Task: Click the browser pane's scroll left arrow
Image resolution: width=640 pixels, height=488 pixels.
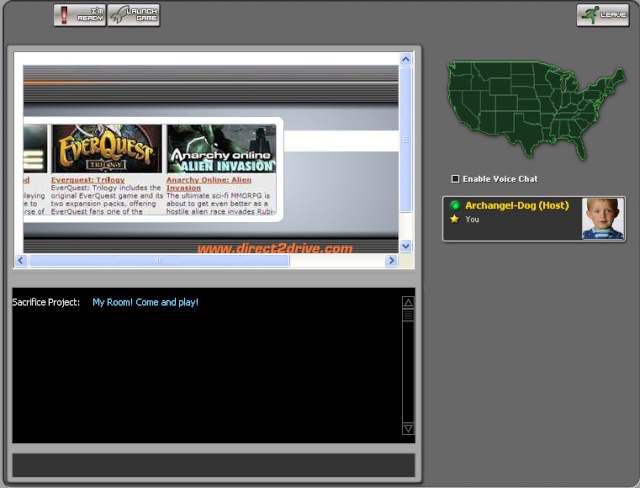Action: point(21,260)
